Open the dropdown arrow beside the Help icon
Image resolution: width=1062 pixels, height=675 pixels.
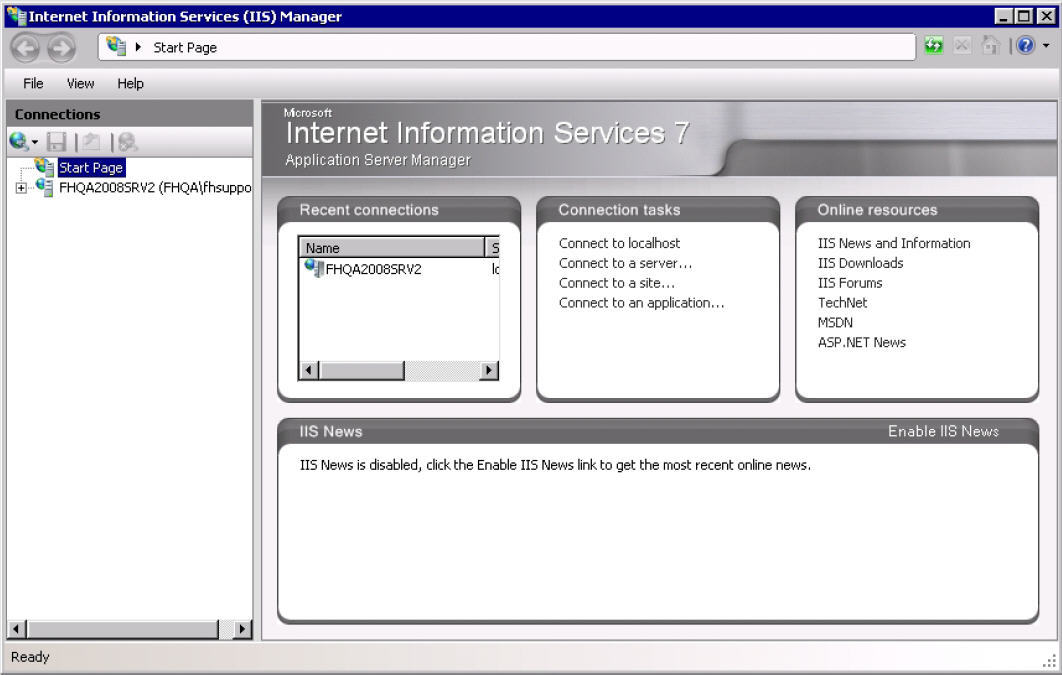click(x=1046, y=46)
